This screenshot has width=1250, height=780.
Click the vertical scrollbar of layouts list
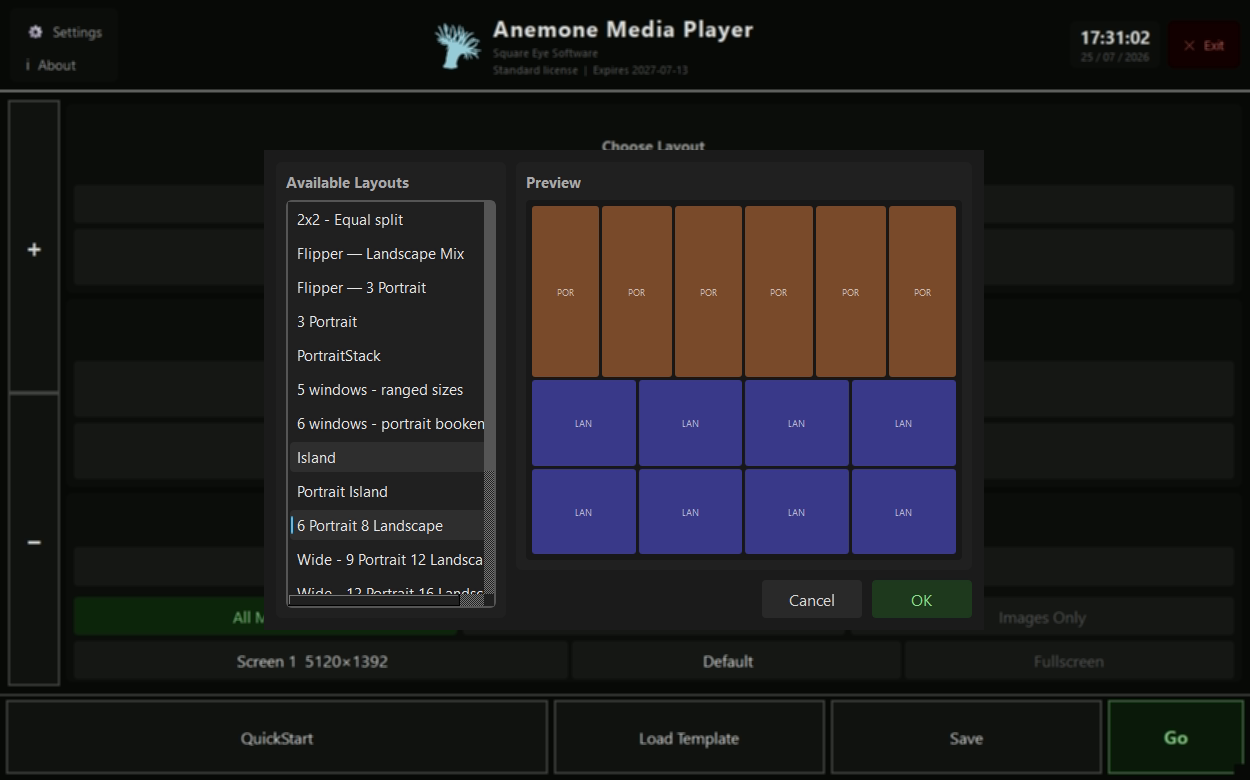pos(490,398)
